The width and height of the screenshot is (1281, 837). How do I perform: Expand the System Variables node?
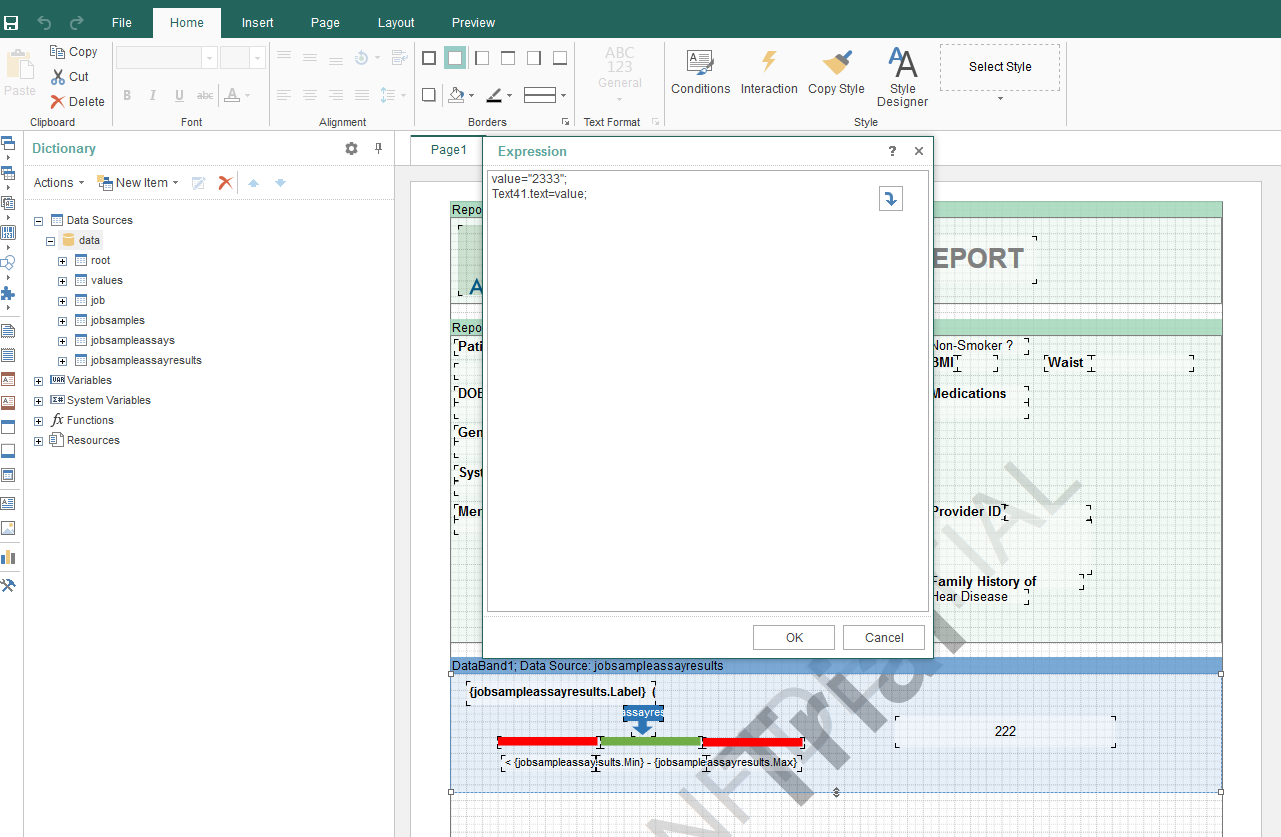pyautogui.click(x=39, y=401)
